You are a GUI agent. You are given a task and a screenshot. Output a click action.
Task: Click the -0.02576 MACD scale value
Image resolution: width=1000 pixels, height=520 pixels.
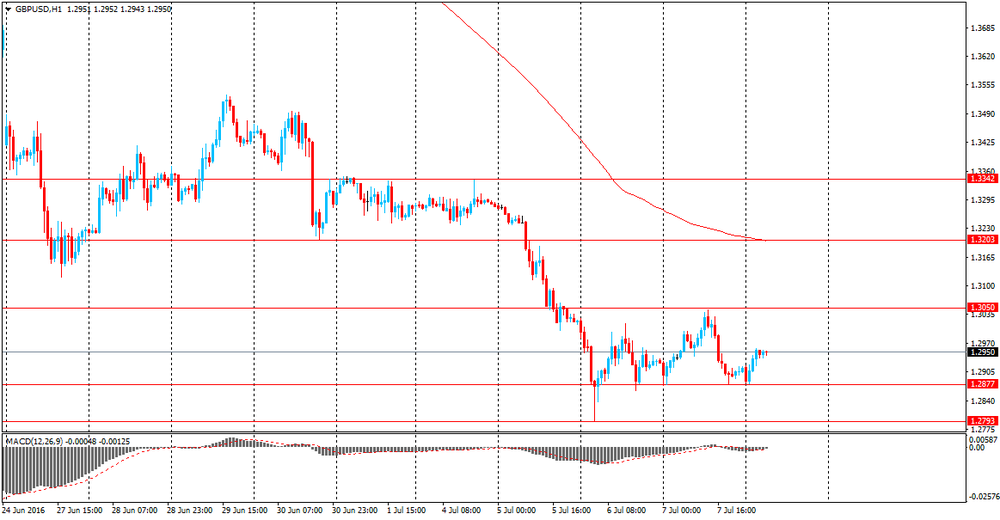(x=982, y=496)
